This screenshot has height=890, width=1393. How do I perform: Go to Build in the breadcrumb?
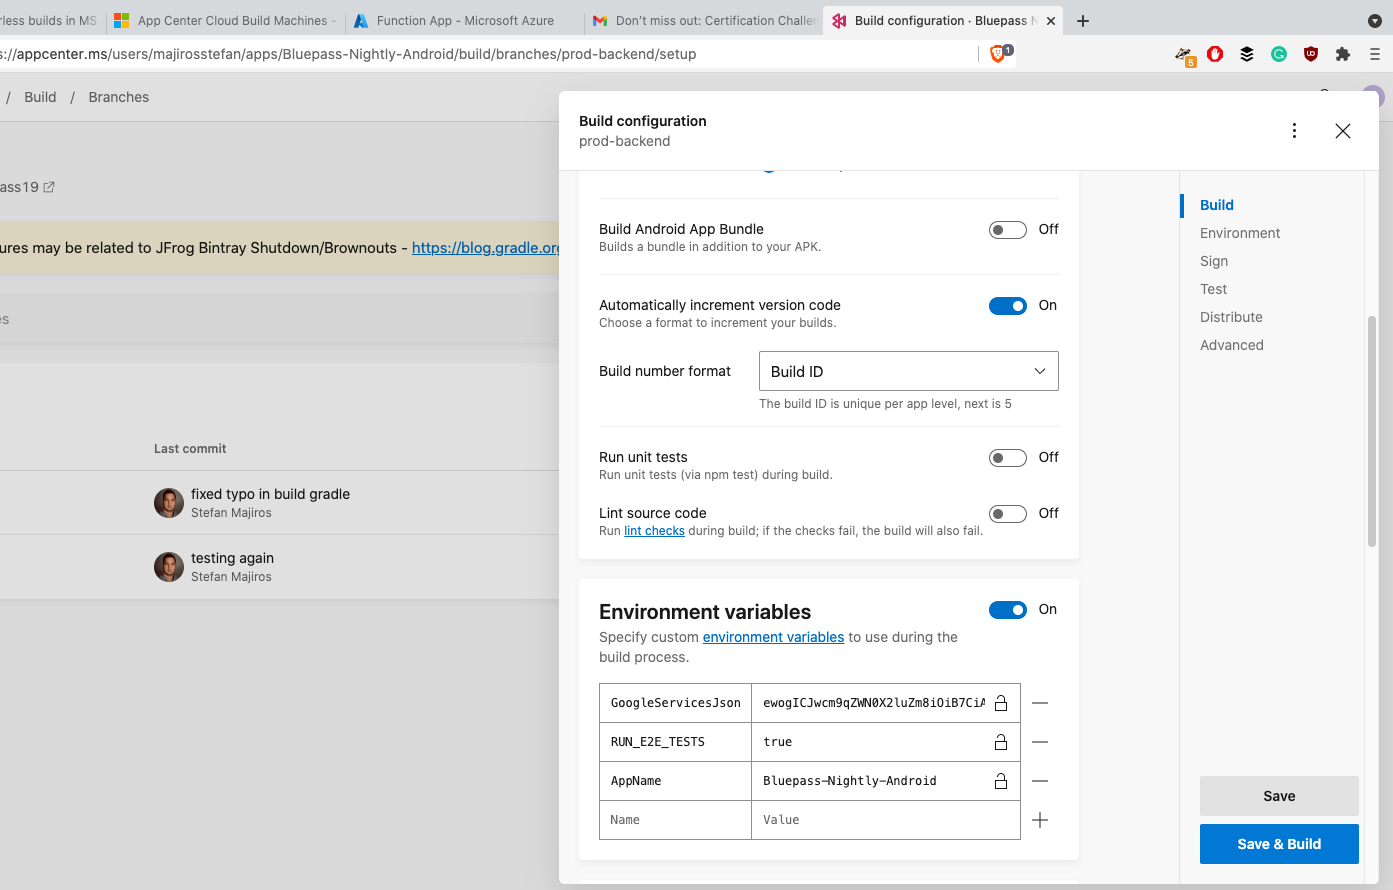point(40,97)
